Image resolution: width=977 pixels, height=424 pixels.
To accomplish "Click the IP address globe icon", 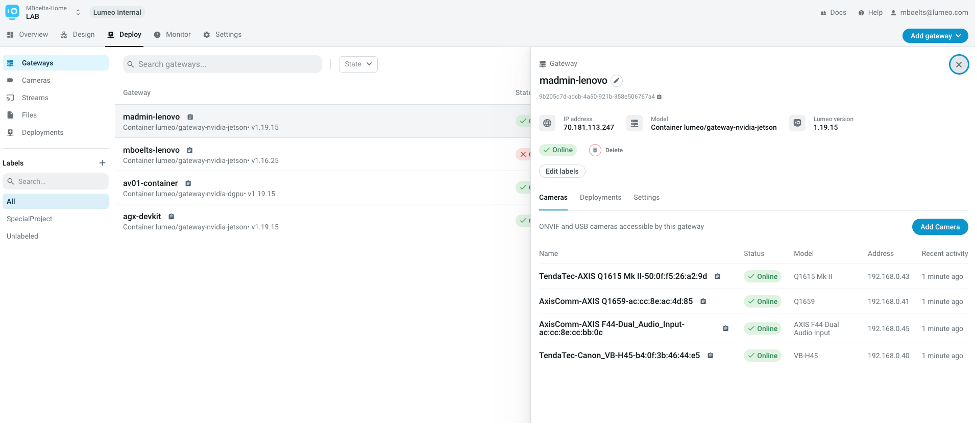I will (x=547, y=123).
